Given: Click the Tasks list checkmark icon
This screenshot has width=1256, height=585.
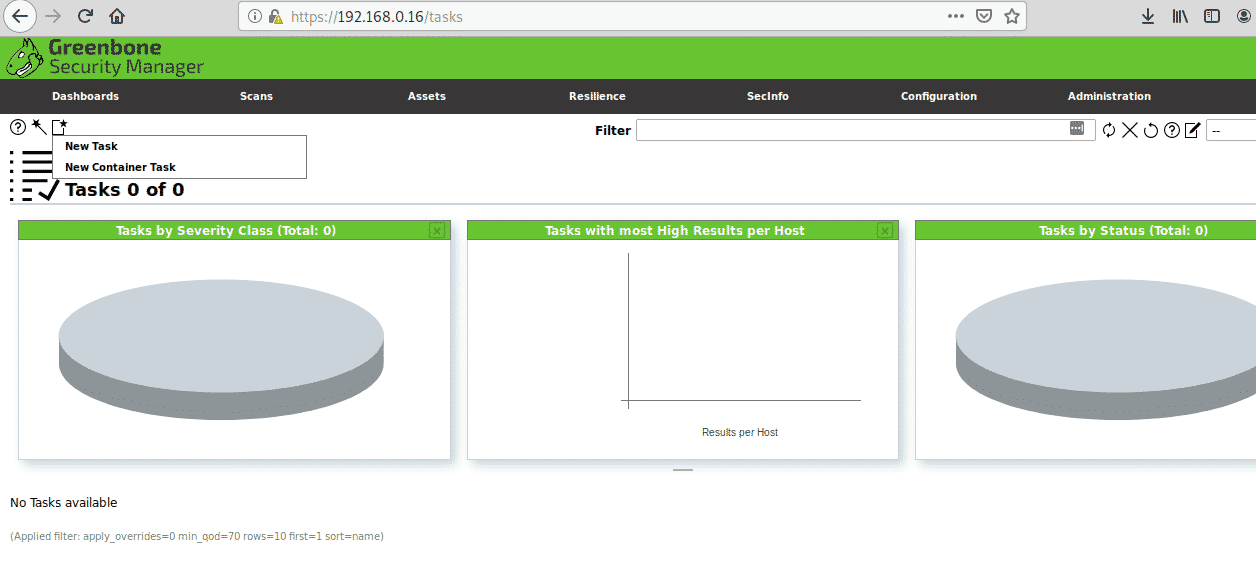Looking at the screenshot, I should (35, 176).
